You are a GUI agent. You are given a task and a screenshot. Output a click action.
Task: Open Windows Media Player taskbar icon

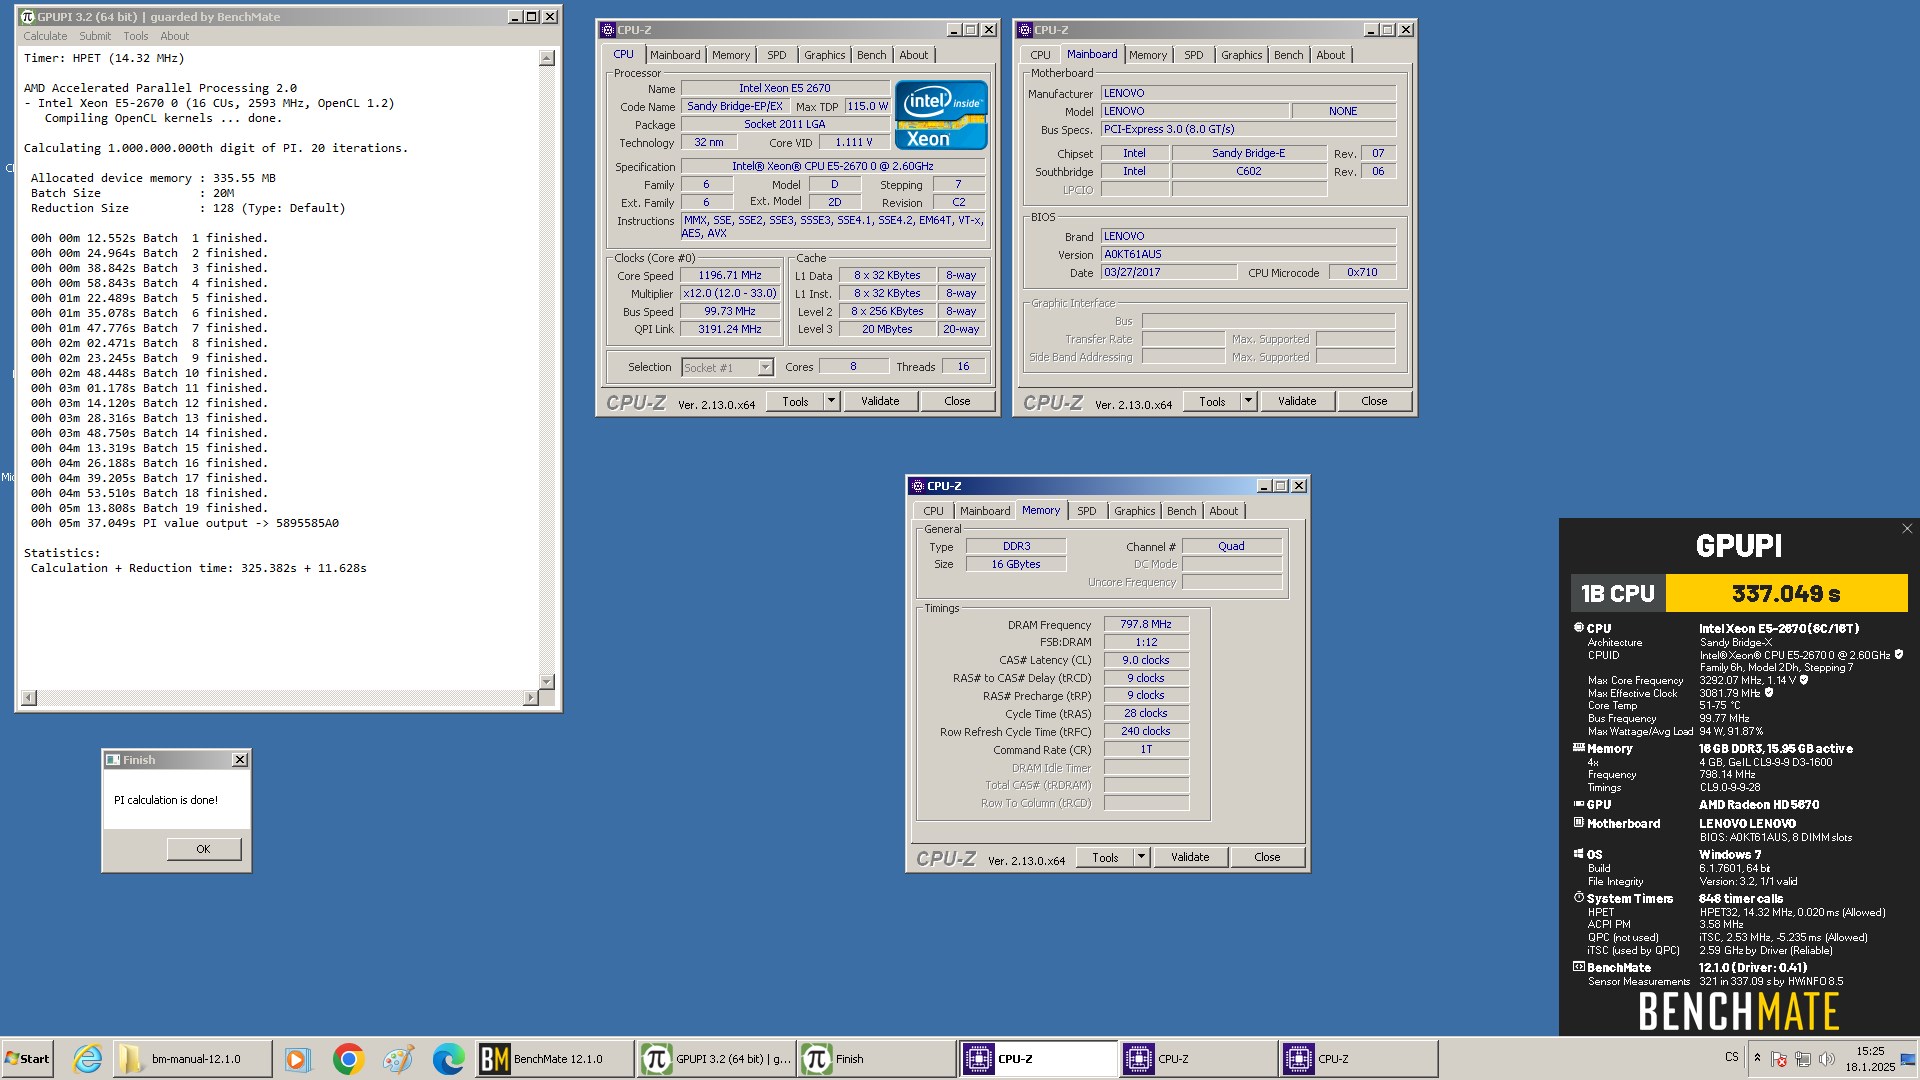297,1059
